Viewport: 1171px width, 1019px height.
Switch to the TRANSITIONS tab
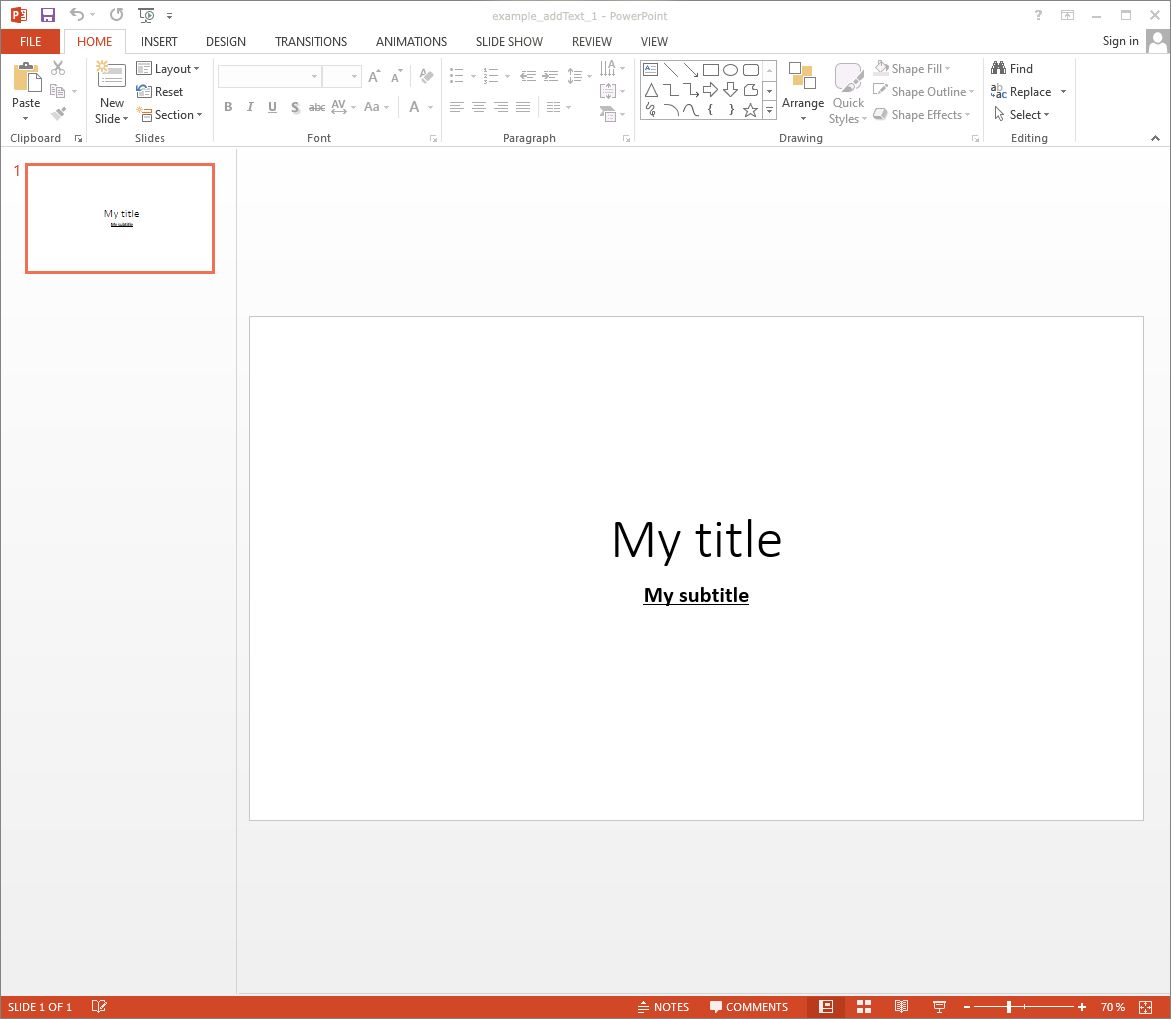[x=311, y=41]
